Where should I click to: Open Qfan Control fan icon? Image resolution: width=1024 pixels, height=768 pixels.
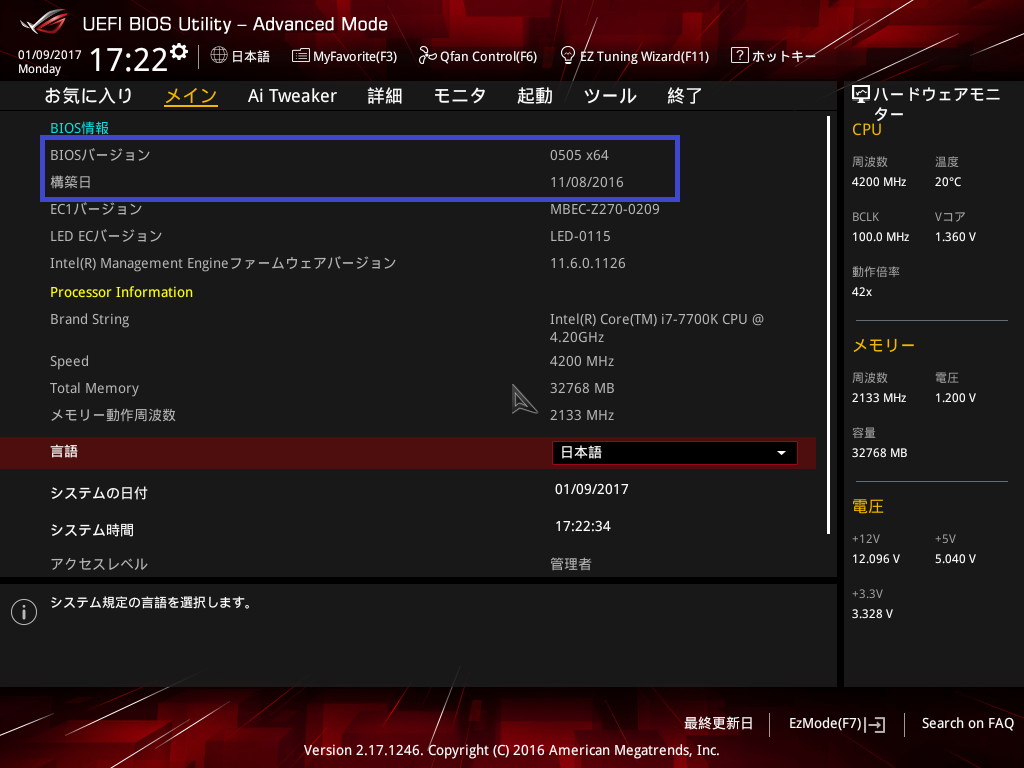point(427,56)
